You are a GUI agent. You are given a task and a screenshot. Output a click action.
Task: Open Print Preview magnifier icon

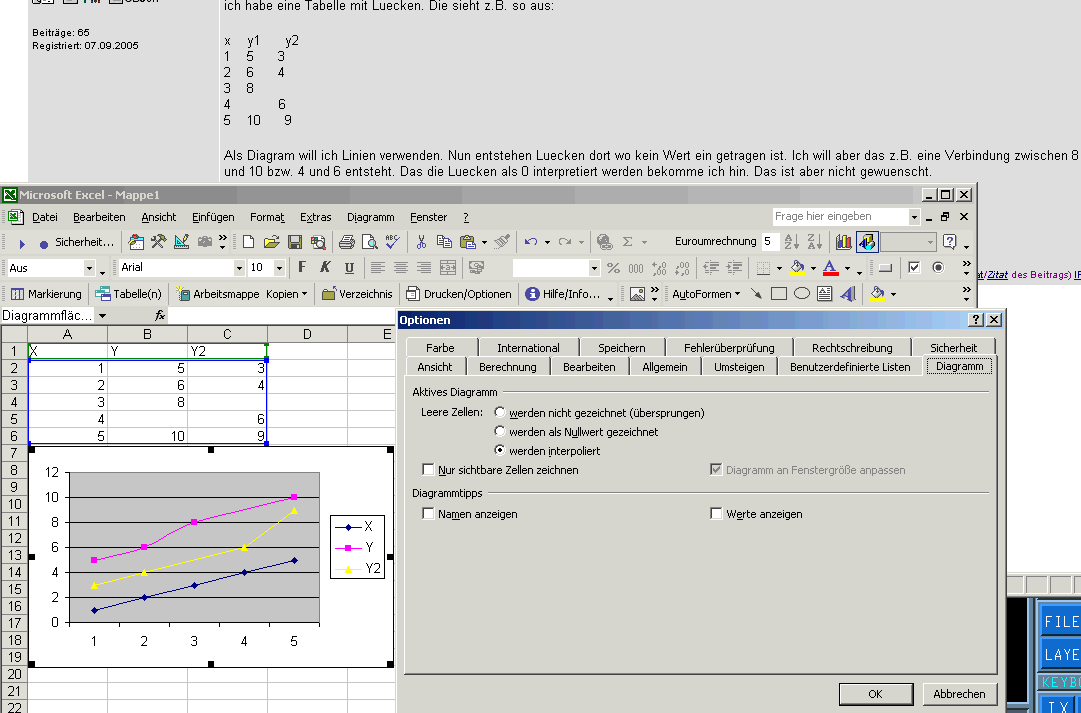370,242
